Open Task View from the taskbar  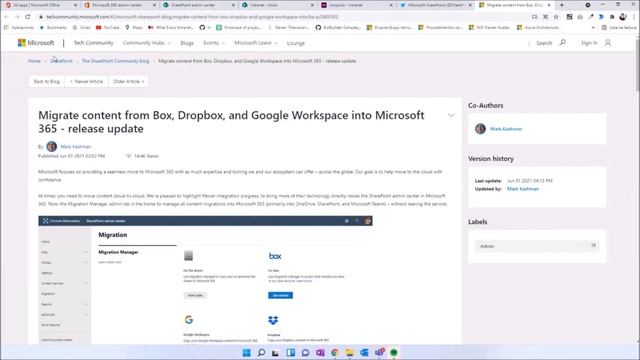point(276,353)
